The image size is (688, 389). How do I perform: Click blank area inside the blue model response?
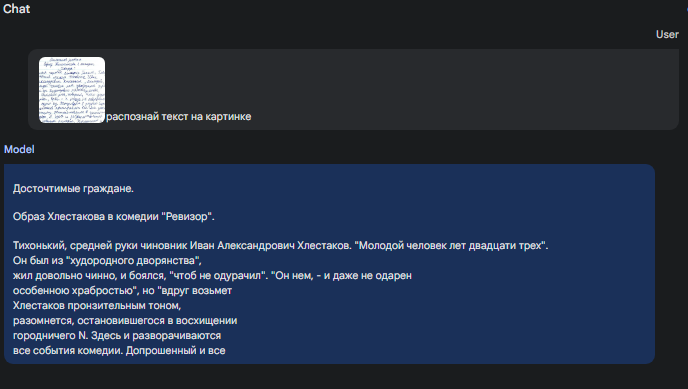pyautogui.click(x=483, y=316)
